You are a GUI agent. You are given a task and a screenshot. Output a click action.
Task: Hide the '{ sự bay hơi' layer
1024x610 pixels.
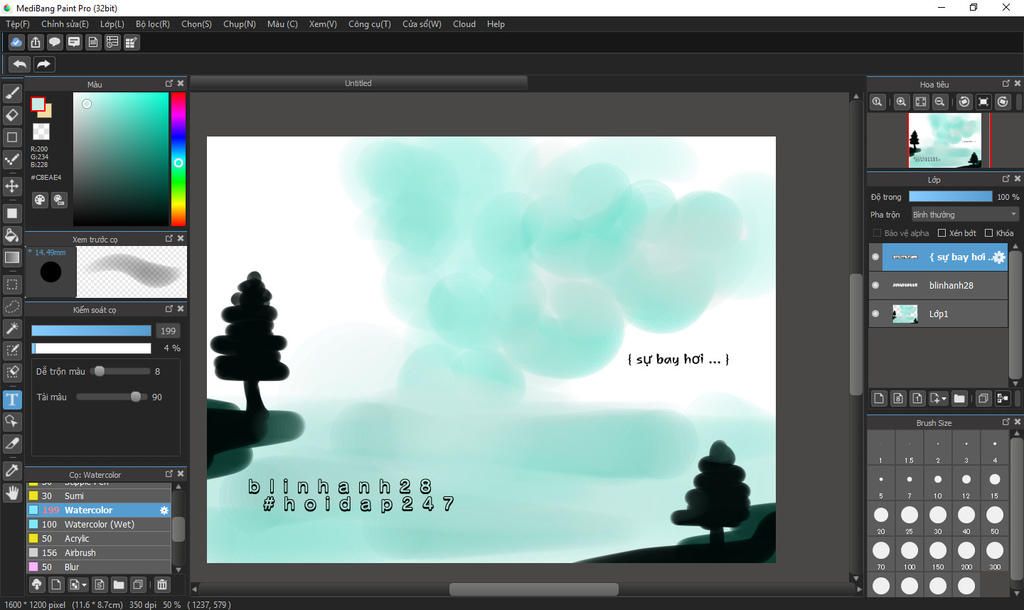[x=876, y=257]
